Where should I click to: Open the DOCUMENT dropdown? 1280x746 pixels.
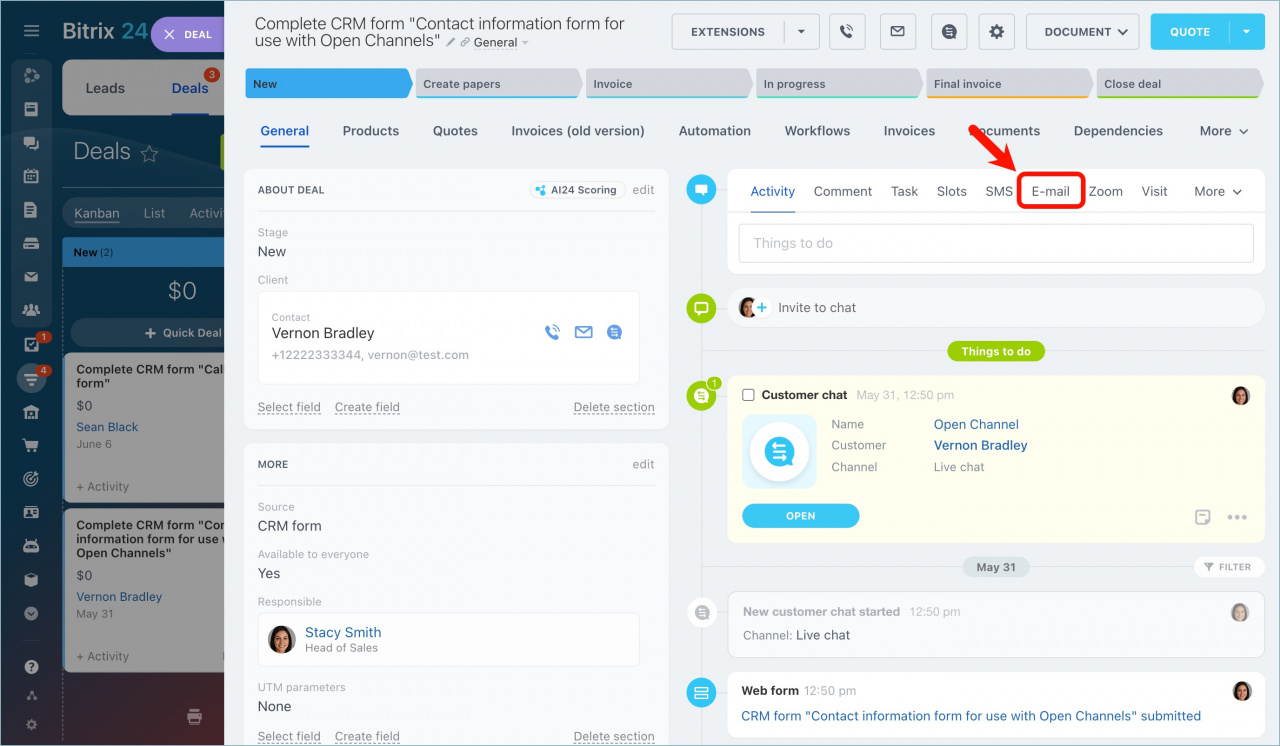click(x=1085, y=32)
